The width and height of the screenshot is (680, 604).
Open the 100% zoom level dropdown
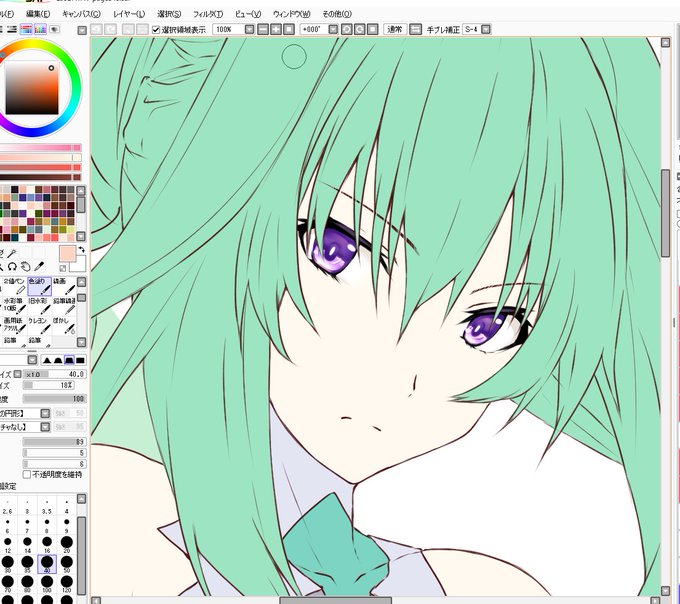tap(249, 29)
